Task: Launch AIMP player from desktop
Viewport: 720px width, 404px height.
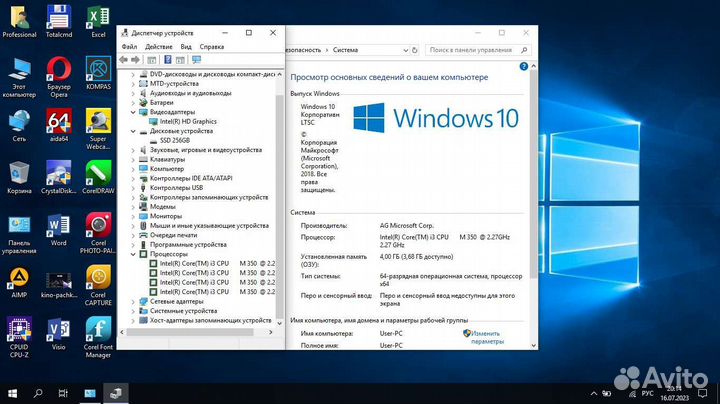Action: click(19, 282)
